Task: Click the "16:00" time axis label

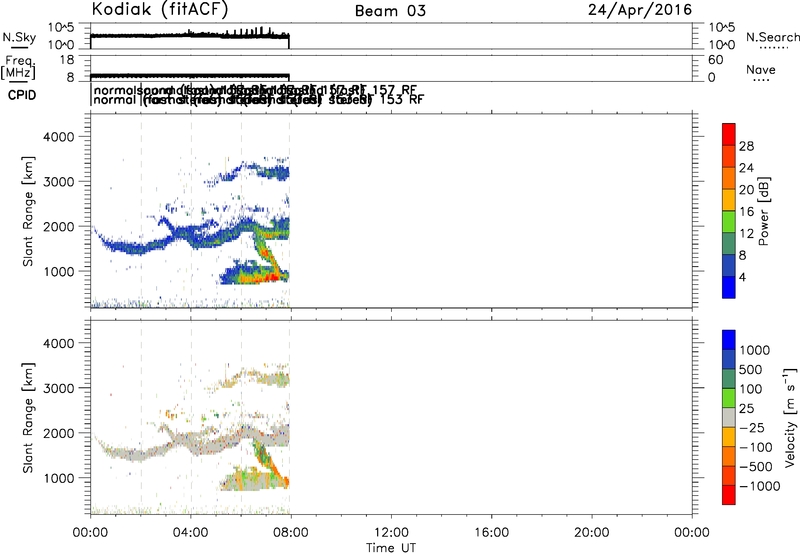Action: point(491,533)
